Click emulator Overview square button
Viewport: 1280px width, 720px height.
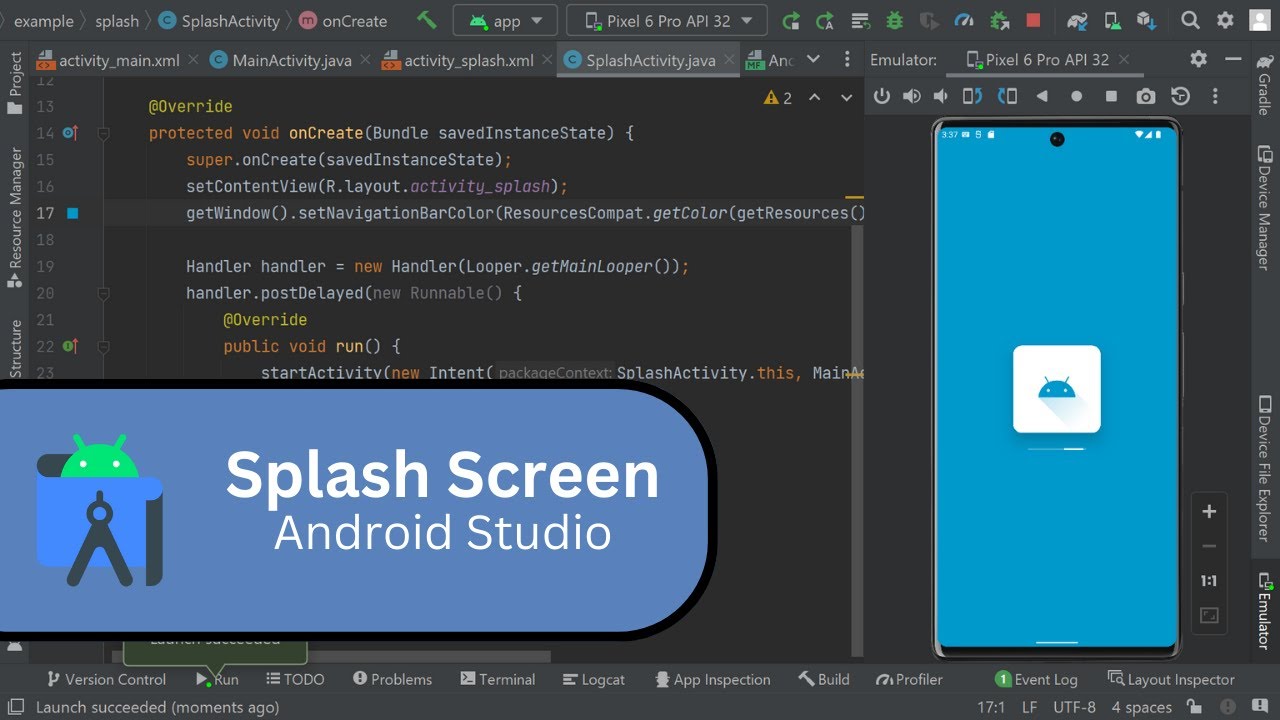pyautogui.click(x=1111, y=96)
